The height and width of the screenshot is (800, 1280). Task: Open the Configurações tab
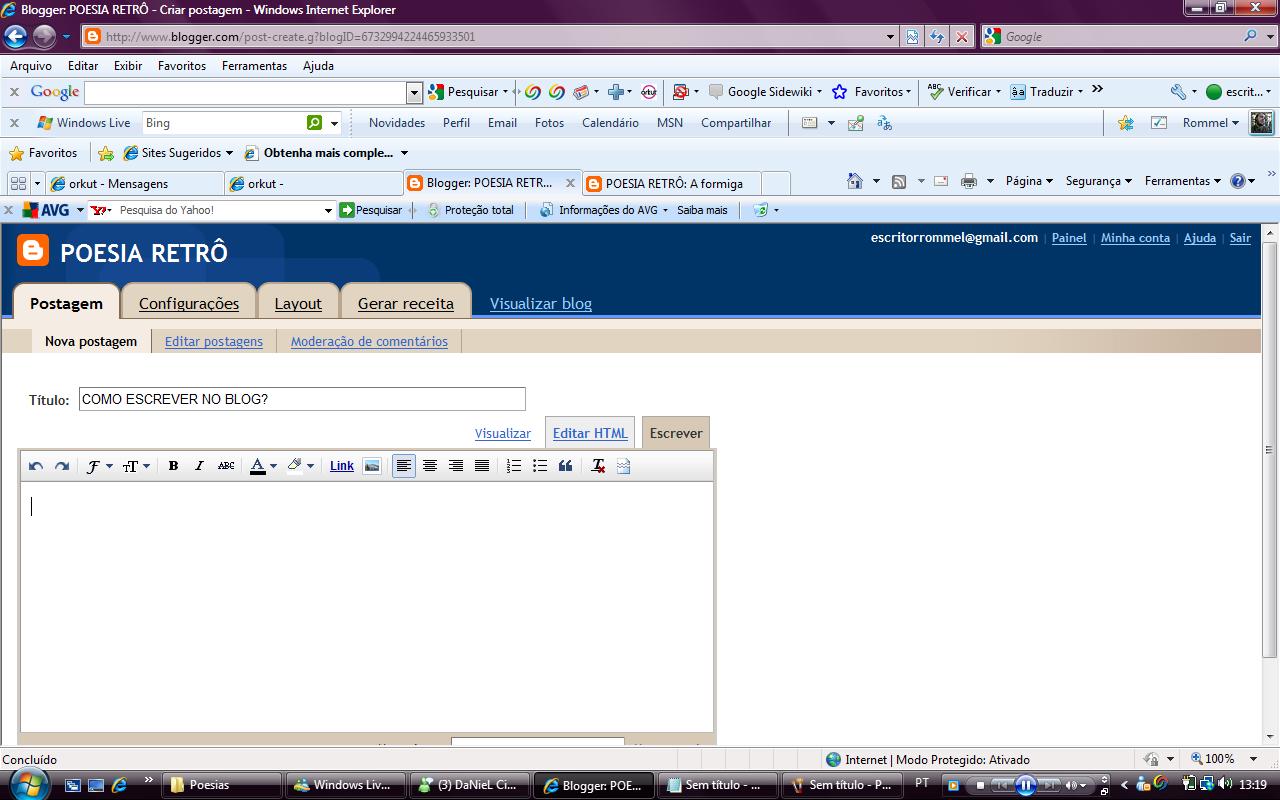point(189,303)
